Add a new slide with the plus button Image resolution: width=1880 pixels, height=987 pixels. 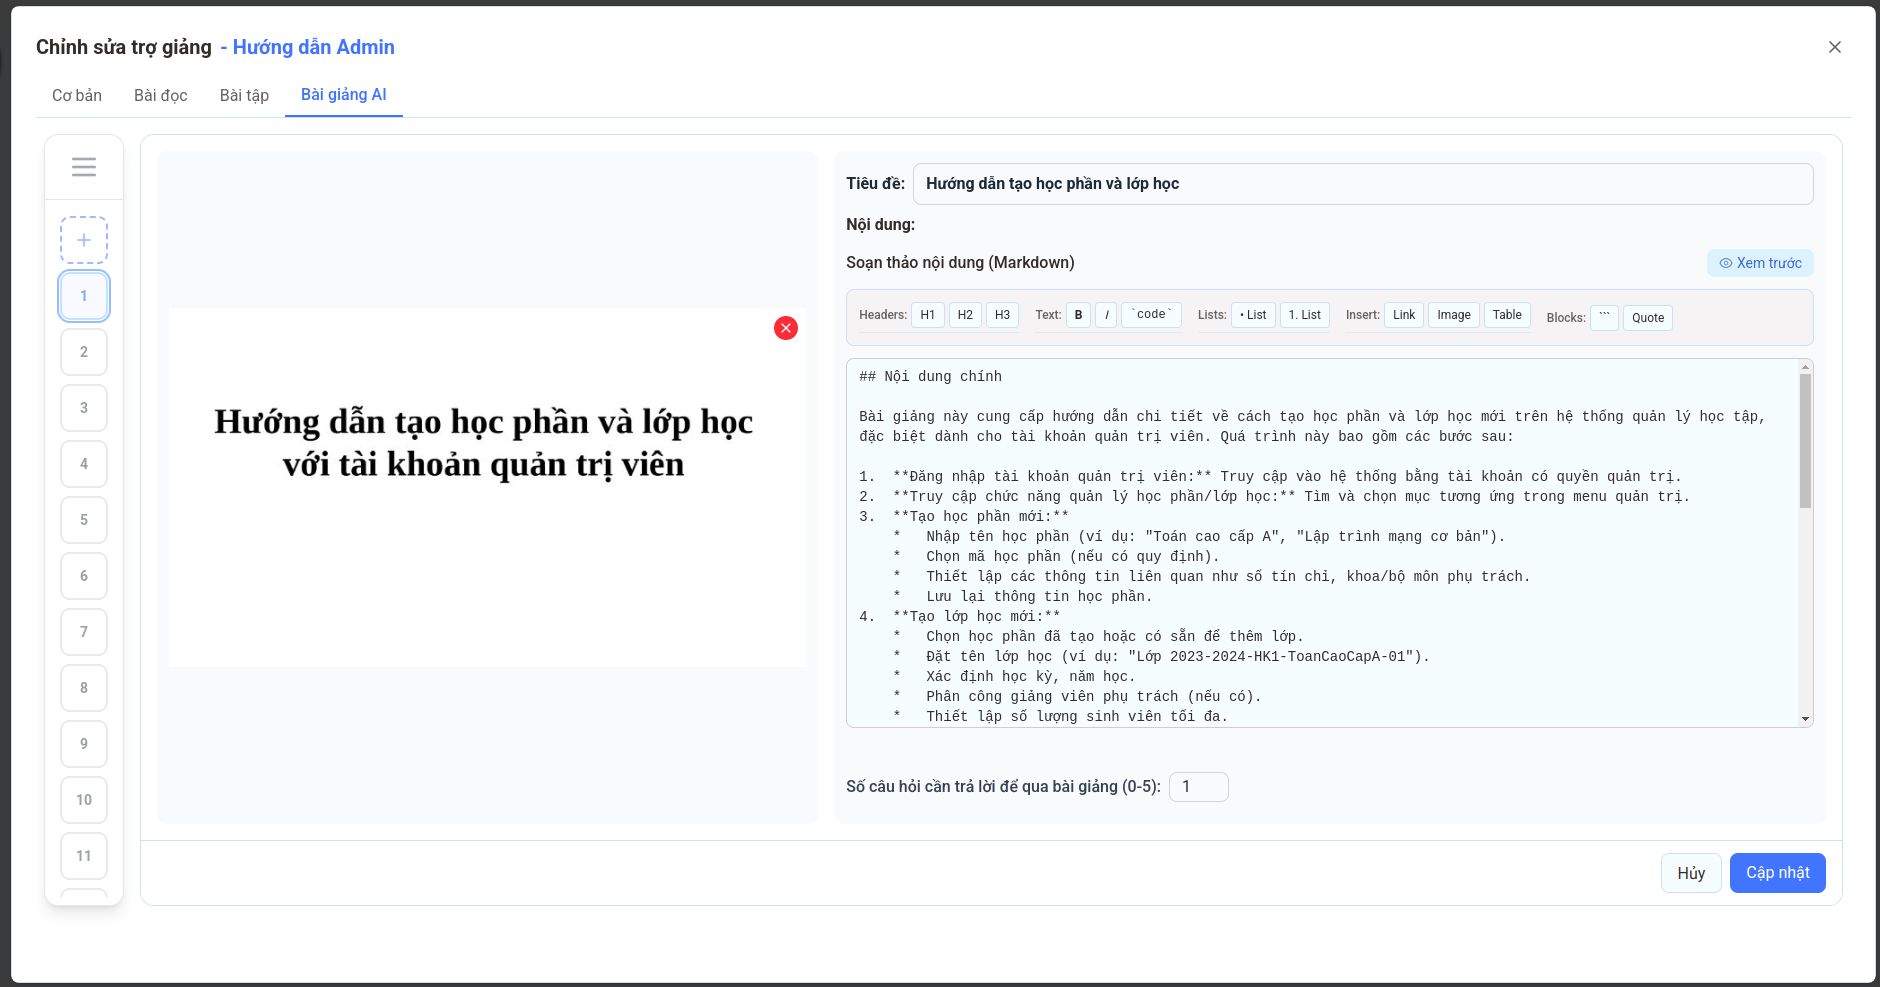click(x=84, y=239)
